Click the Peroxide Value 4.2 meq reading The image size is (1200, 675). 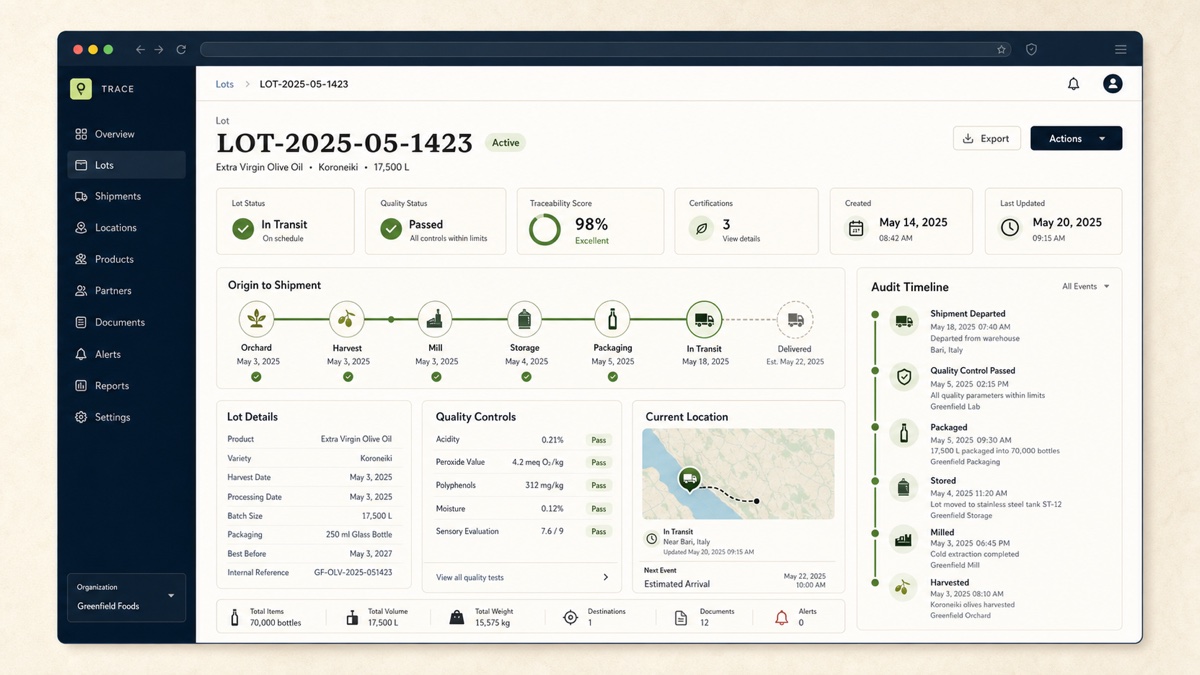tap(537, 463)
